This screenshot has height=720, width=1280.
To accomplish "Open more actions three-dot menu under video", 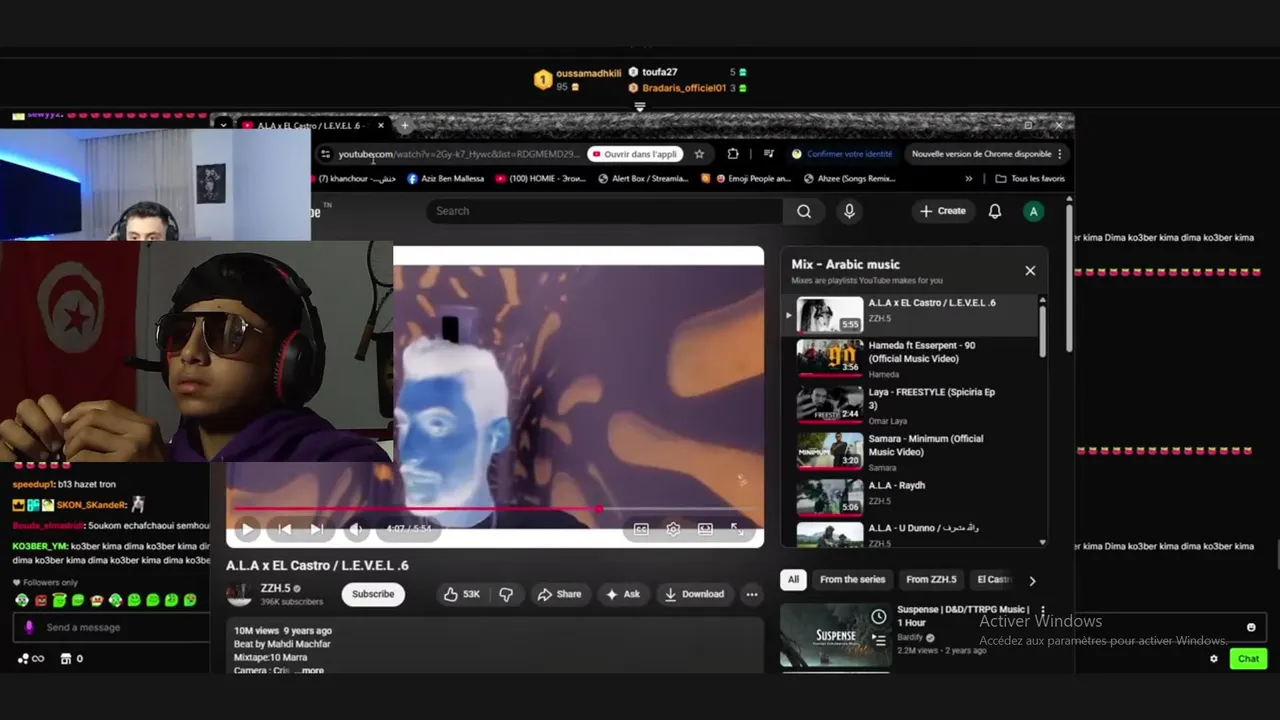I will click(752, 594).
